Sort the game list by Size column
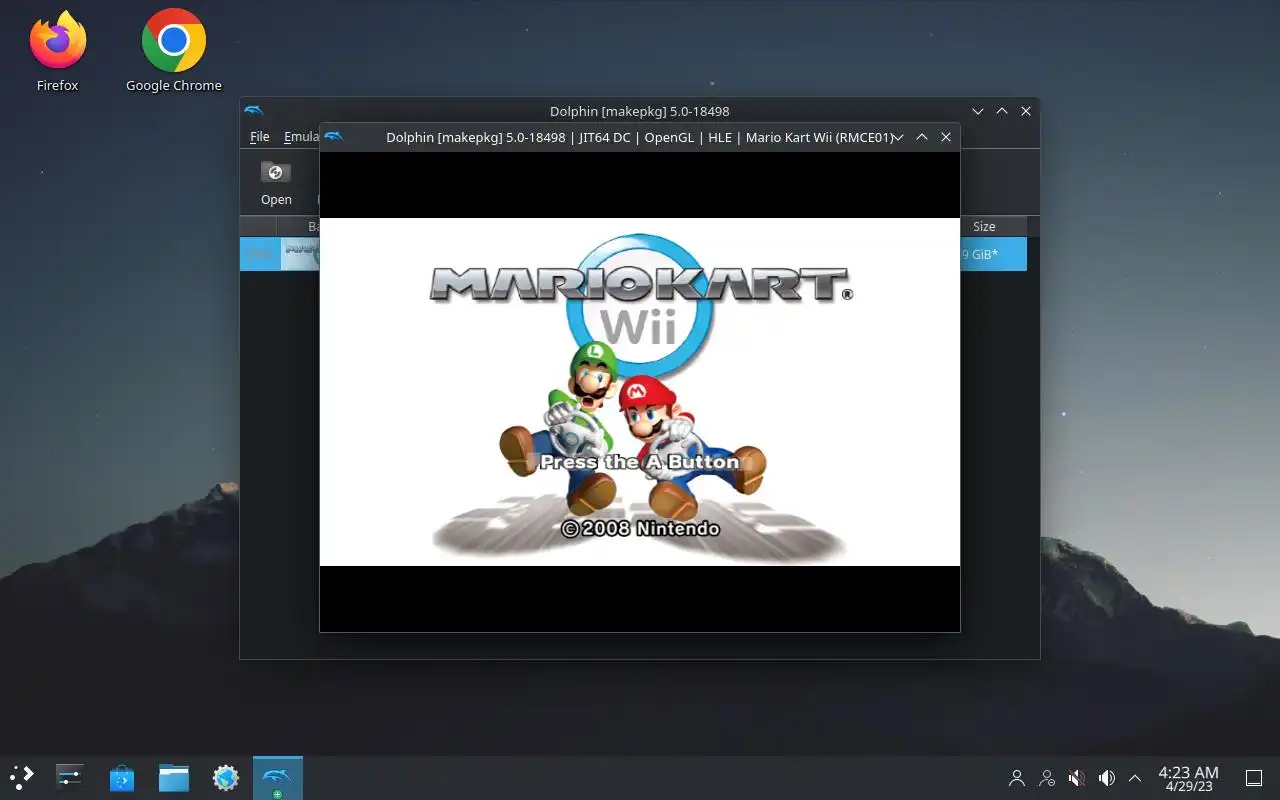Screen dimensions: 1280x800 click(x=984, y=226)
